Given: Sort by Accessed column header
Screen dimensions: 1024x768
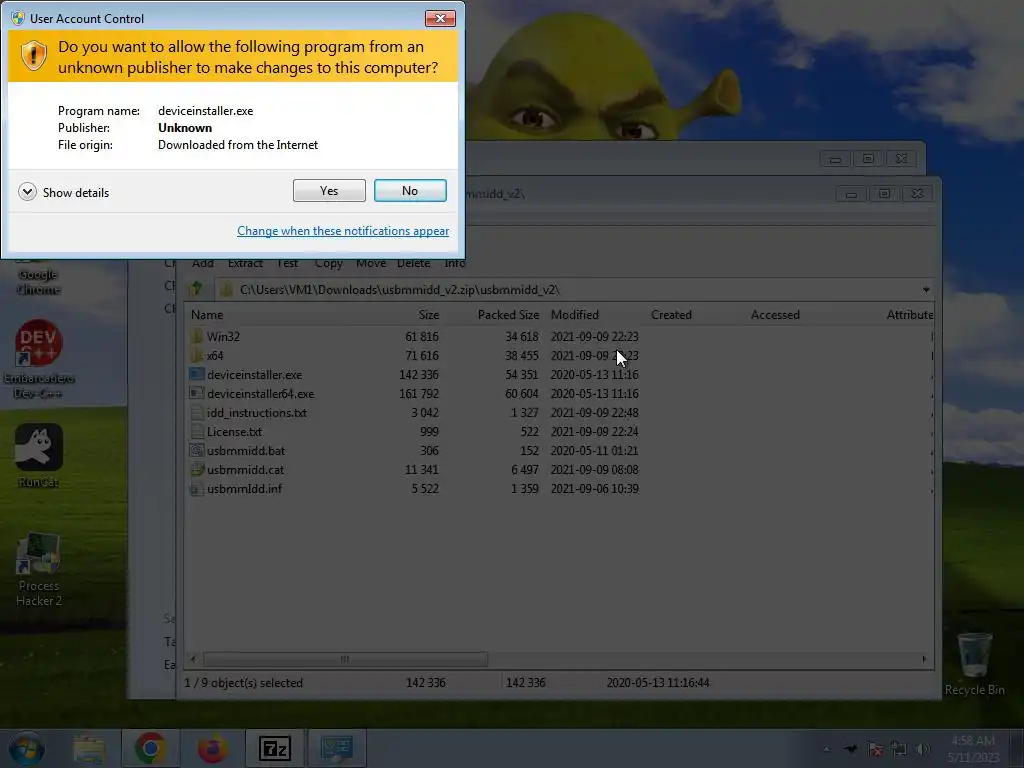Looking at the screenshot, I should point(775,315).
